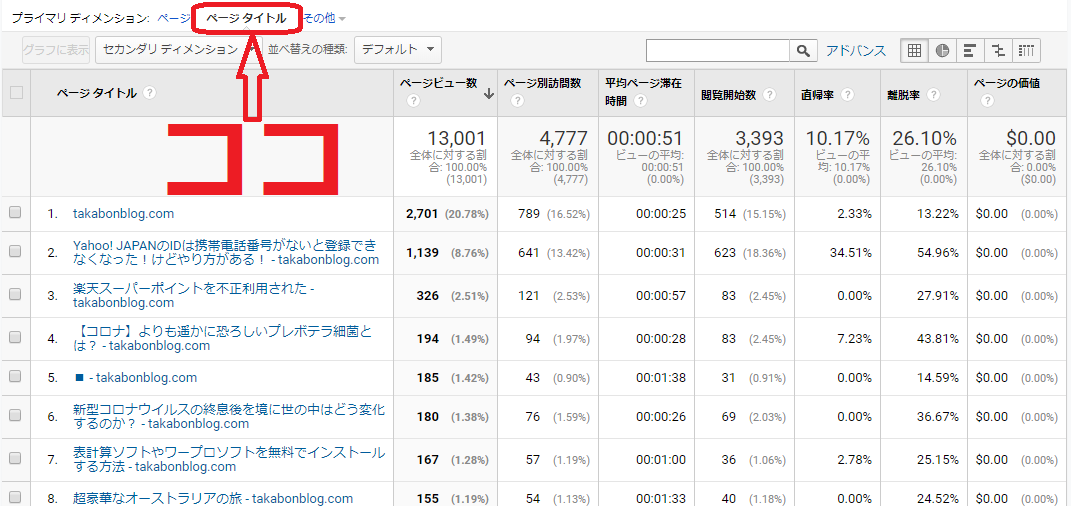The width and height of the screenshot is (1071, 506).
Task: Click overall bounce rate 10.17%
Action: click(837, 139)
